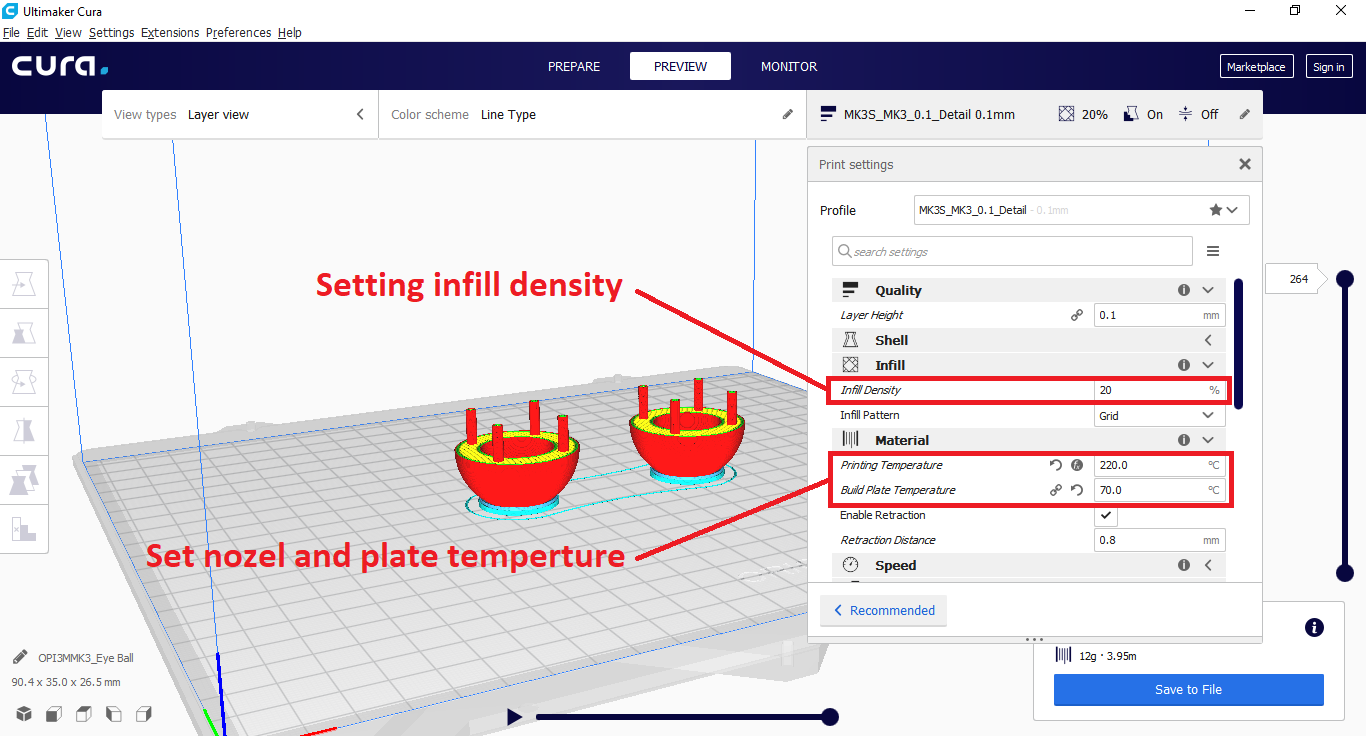Image resolution: width=1366 pixels, height=736 pixels.
Task: Open the print info icon above Save to File
Action: click(x=1315, y=628)
